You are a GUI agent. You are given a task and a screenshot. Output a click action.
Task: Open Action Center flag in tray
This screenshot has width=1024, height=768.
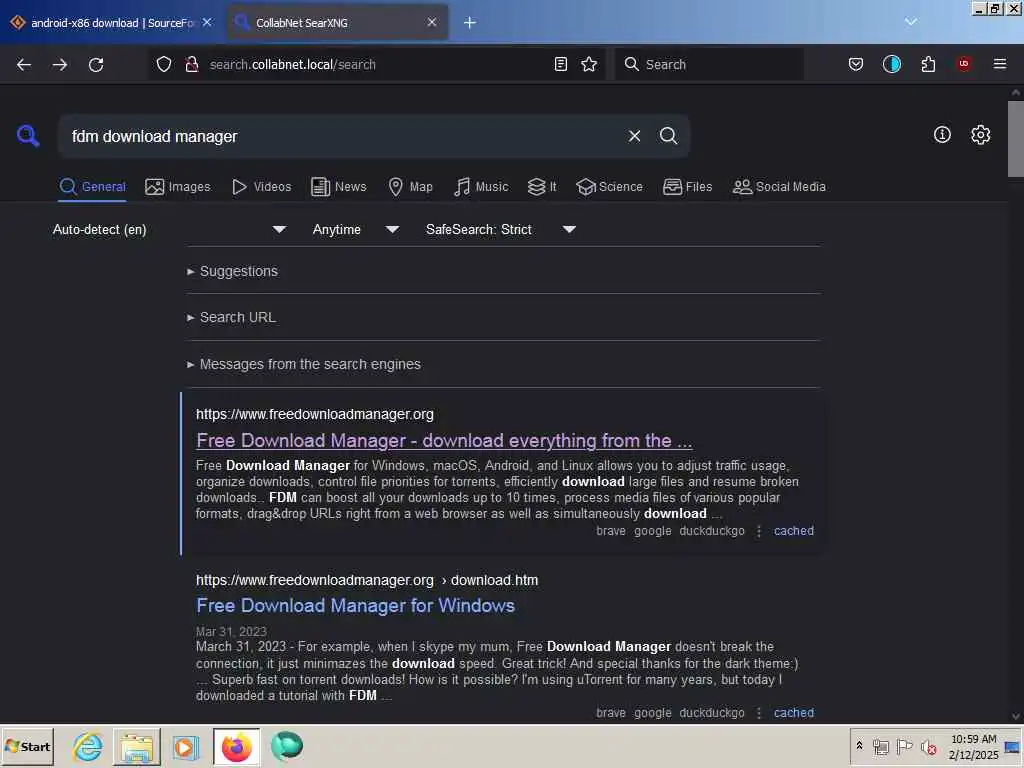coord(904,746)
